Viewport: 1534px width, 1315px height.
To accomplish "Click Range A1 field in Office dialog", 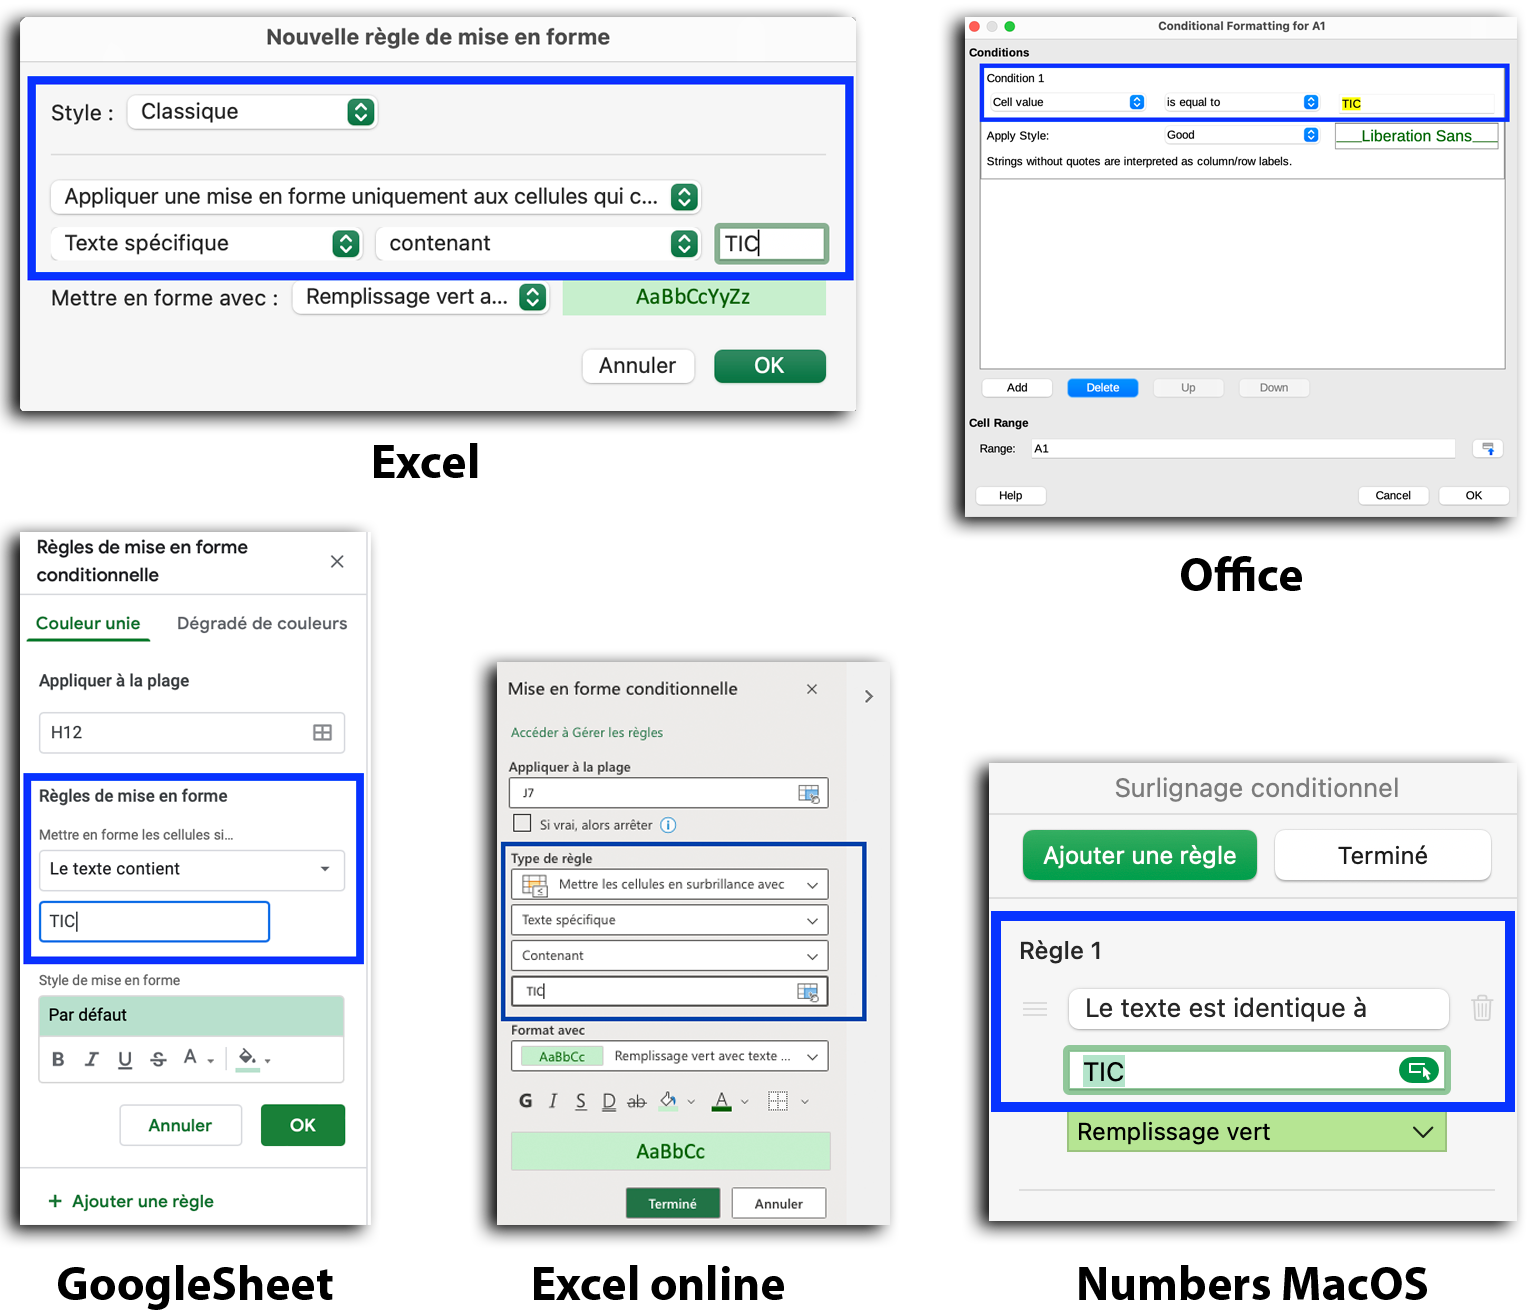I will click(x=1243, y=449).
